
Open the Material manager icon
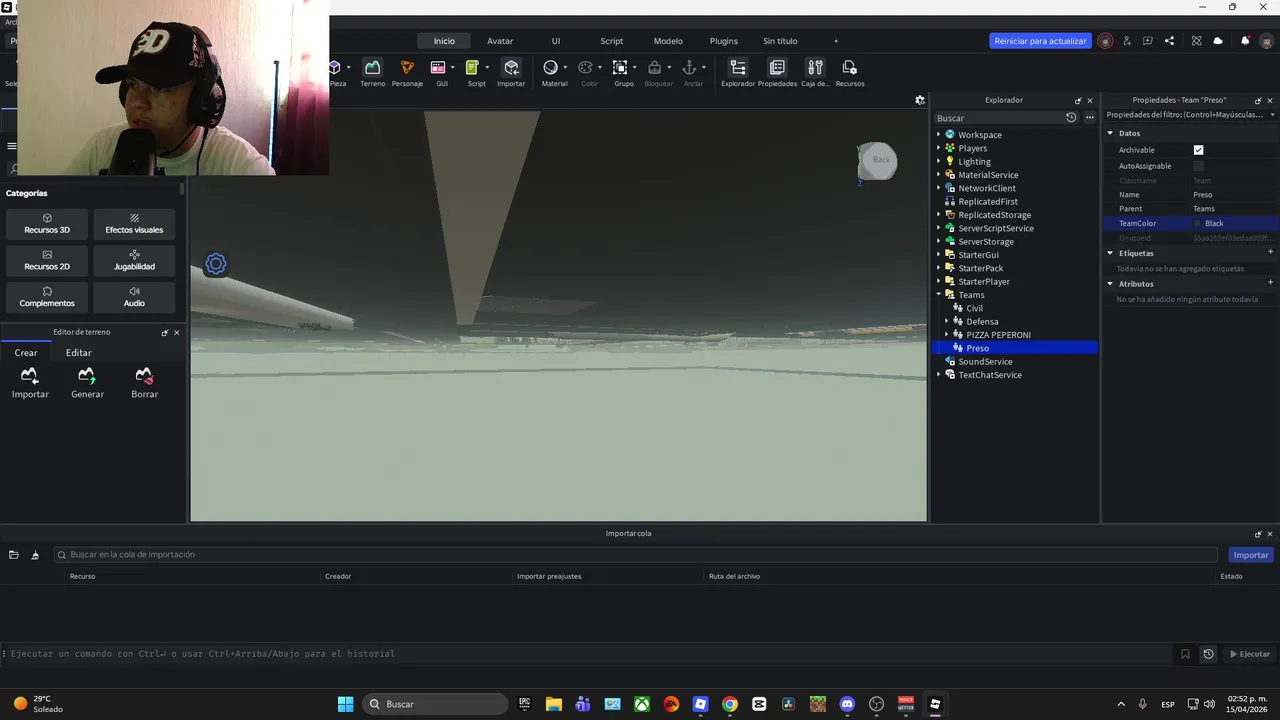click(550, 68)
